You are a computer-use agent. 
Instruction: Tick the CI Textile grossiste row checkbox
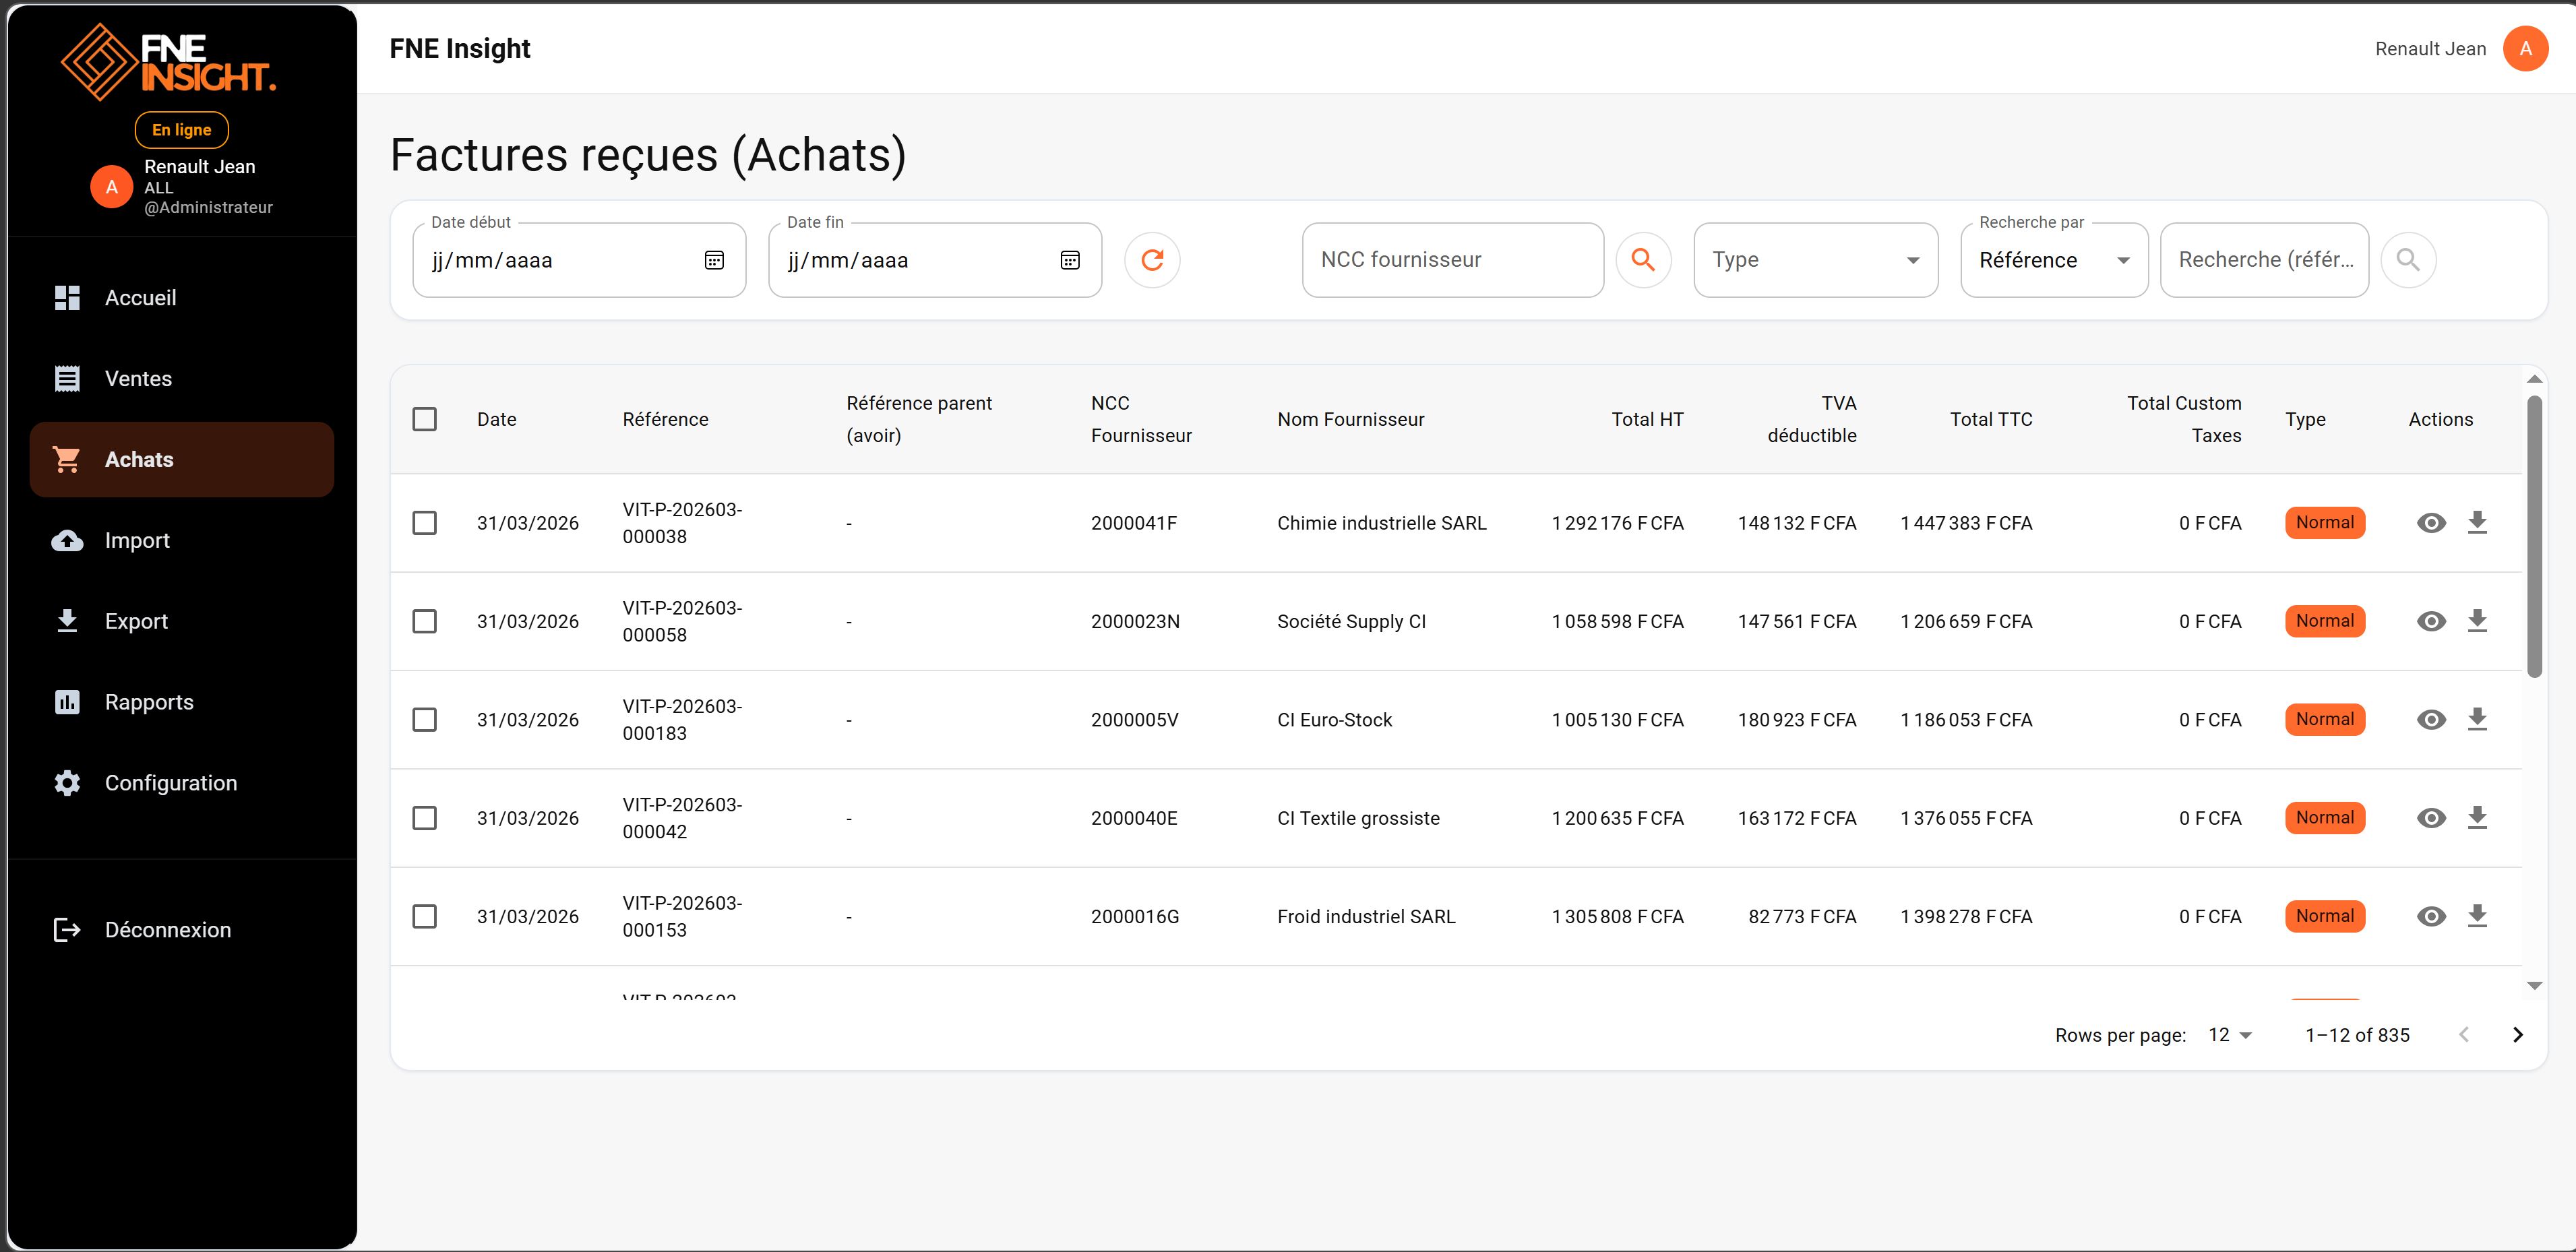coord(425,818)
